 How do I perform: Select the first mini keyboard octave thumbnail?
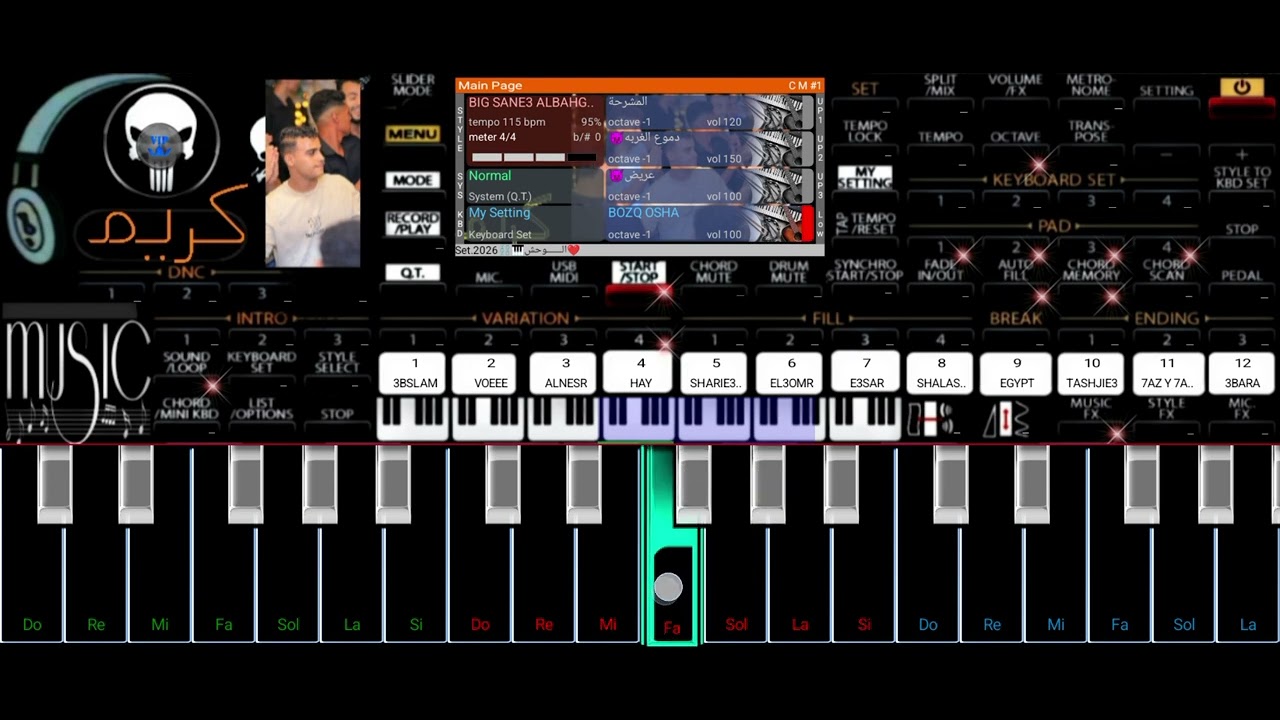(413, 419)
